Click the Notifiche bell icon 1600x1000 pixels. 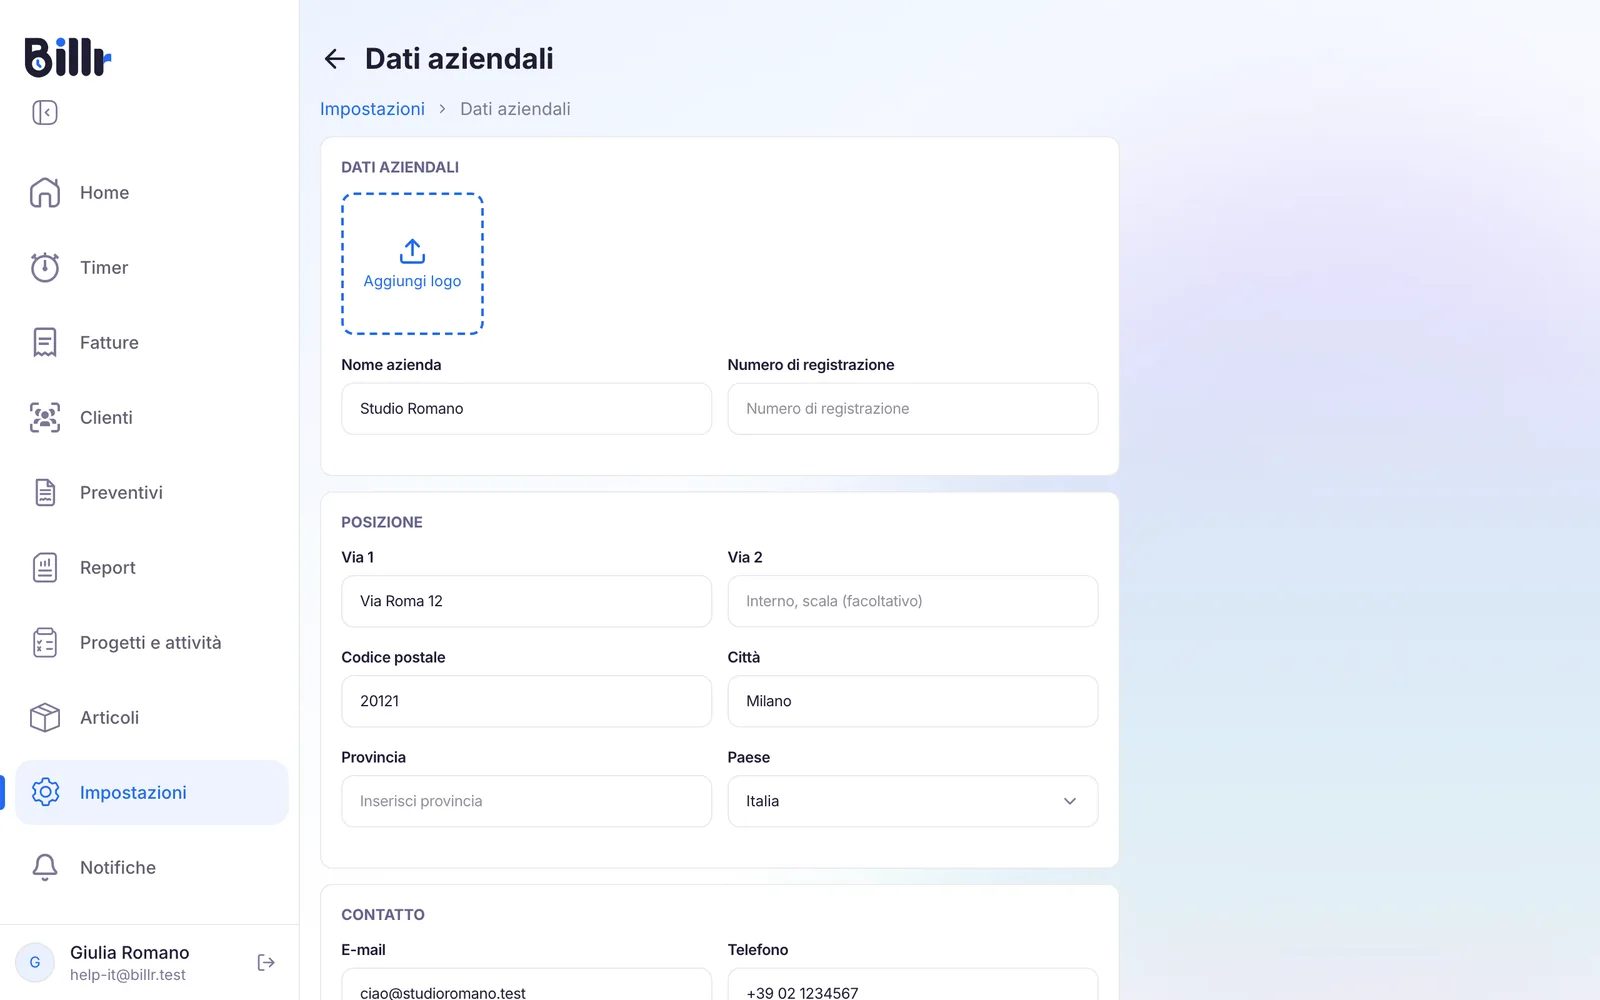pos(45,867)
